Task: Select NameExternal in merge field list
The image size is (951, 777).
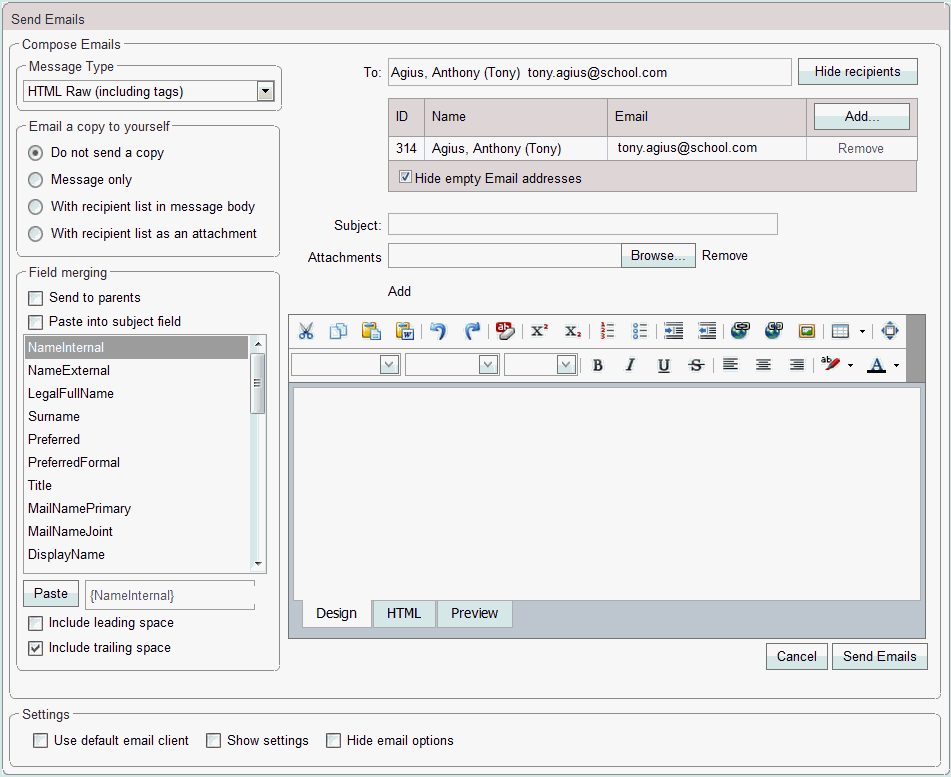Action: [136, 371]
